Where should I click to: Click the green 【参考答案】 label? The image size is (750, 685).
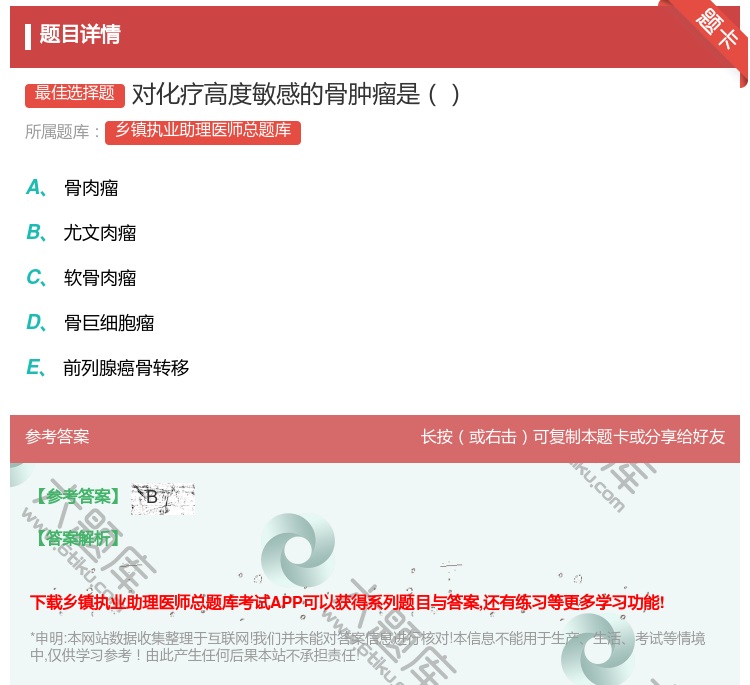pos(79,497)
